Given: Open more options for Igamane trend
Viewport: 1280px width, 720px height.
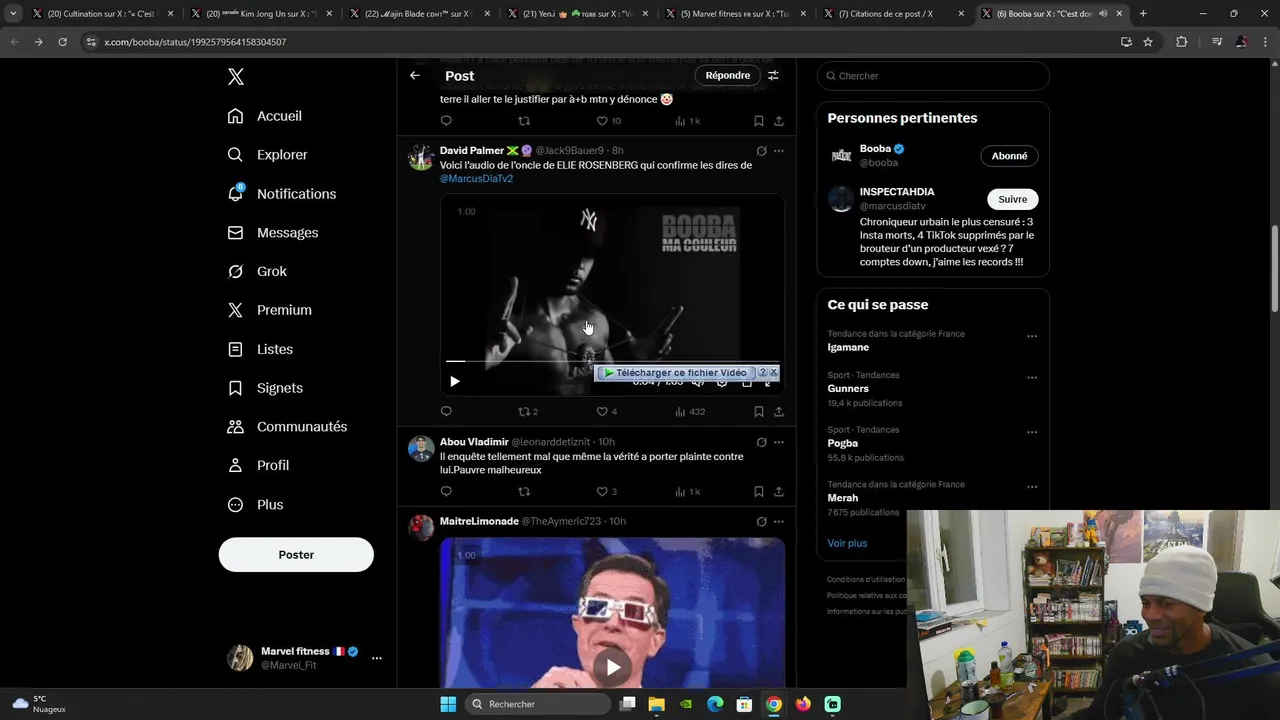Looking at the screenshot, I should [x=1032, y=336].
